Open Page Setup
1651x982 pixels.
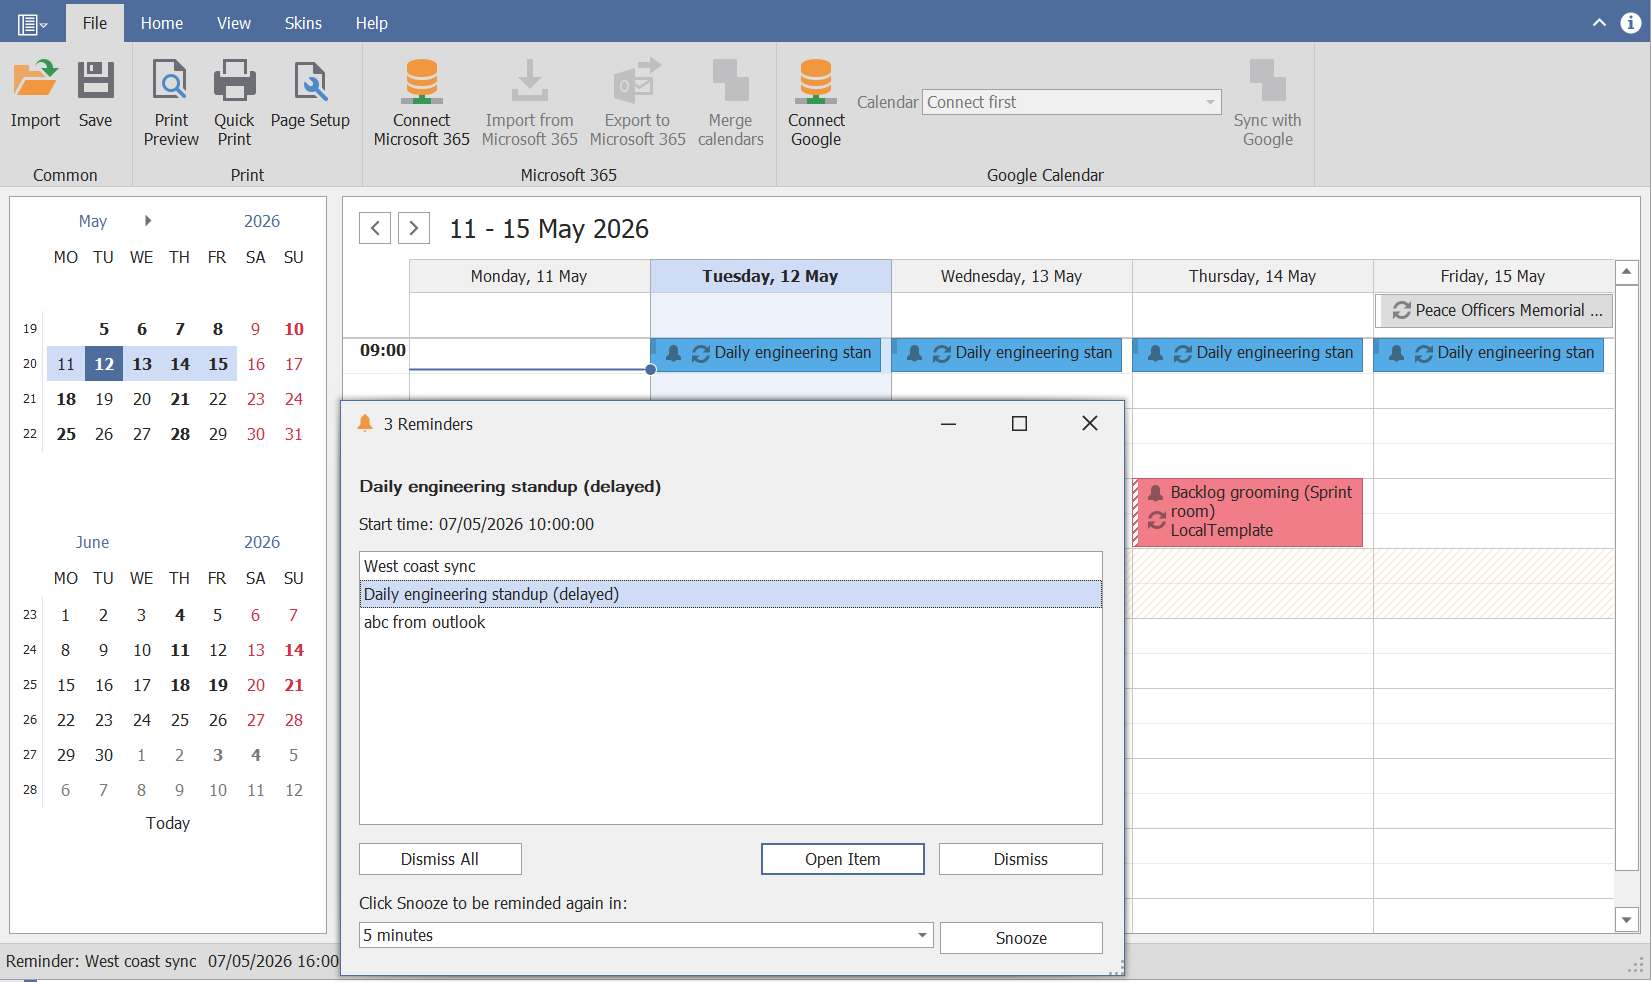point(310,95)
